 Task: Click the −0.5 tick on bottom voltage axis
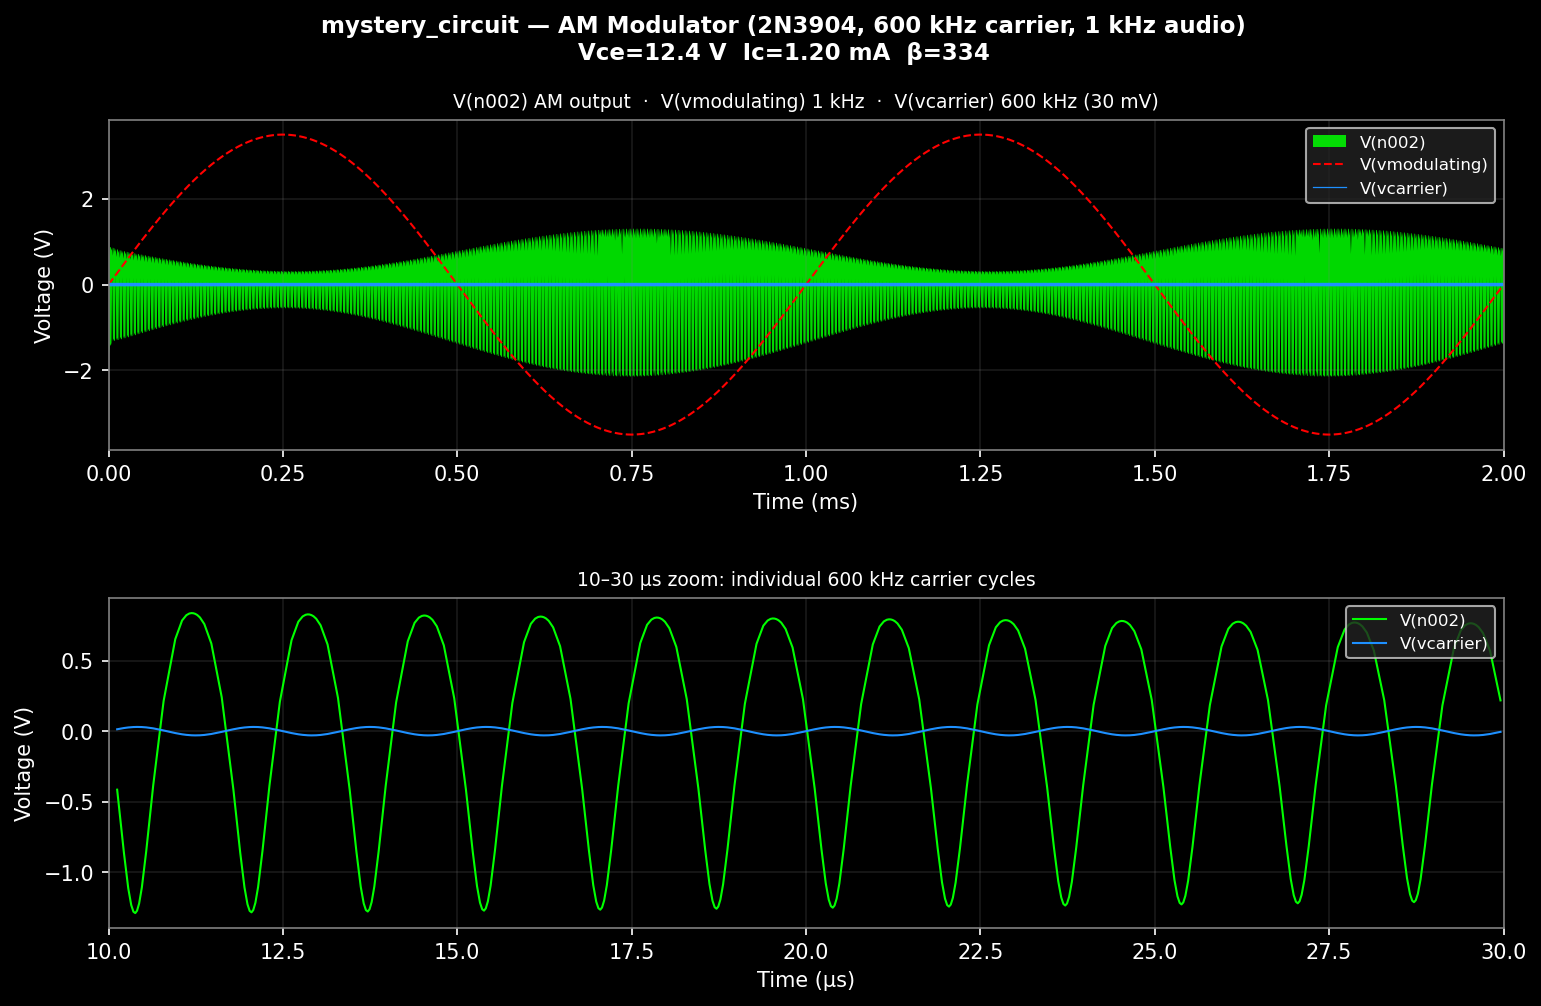point(70,802)
